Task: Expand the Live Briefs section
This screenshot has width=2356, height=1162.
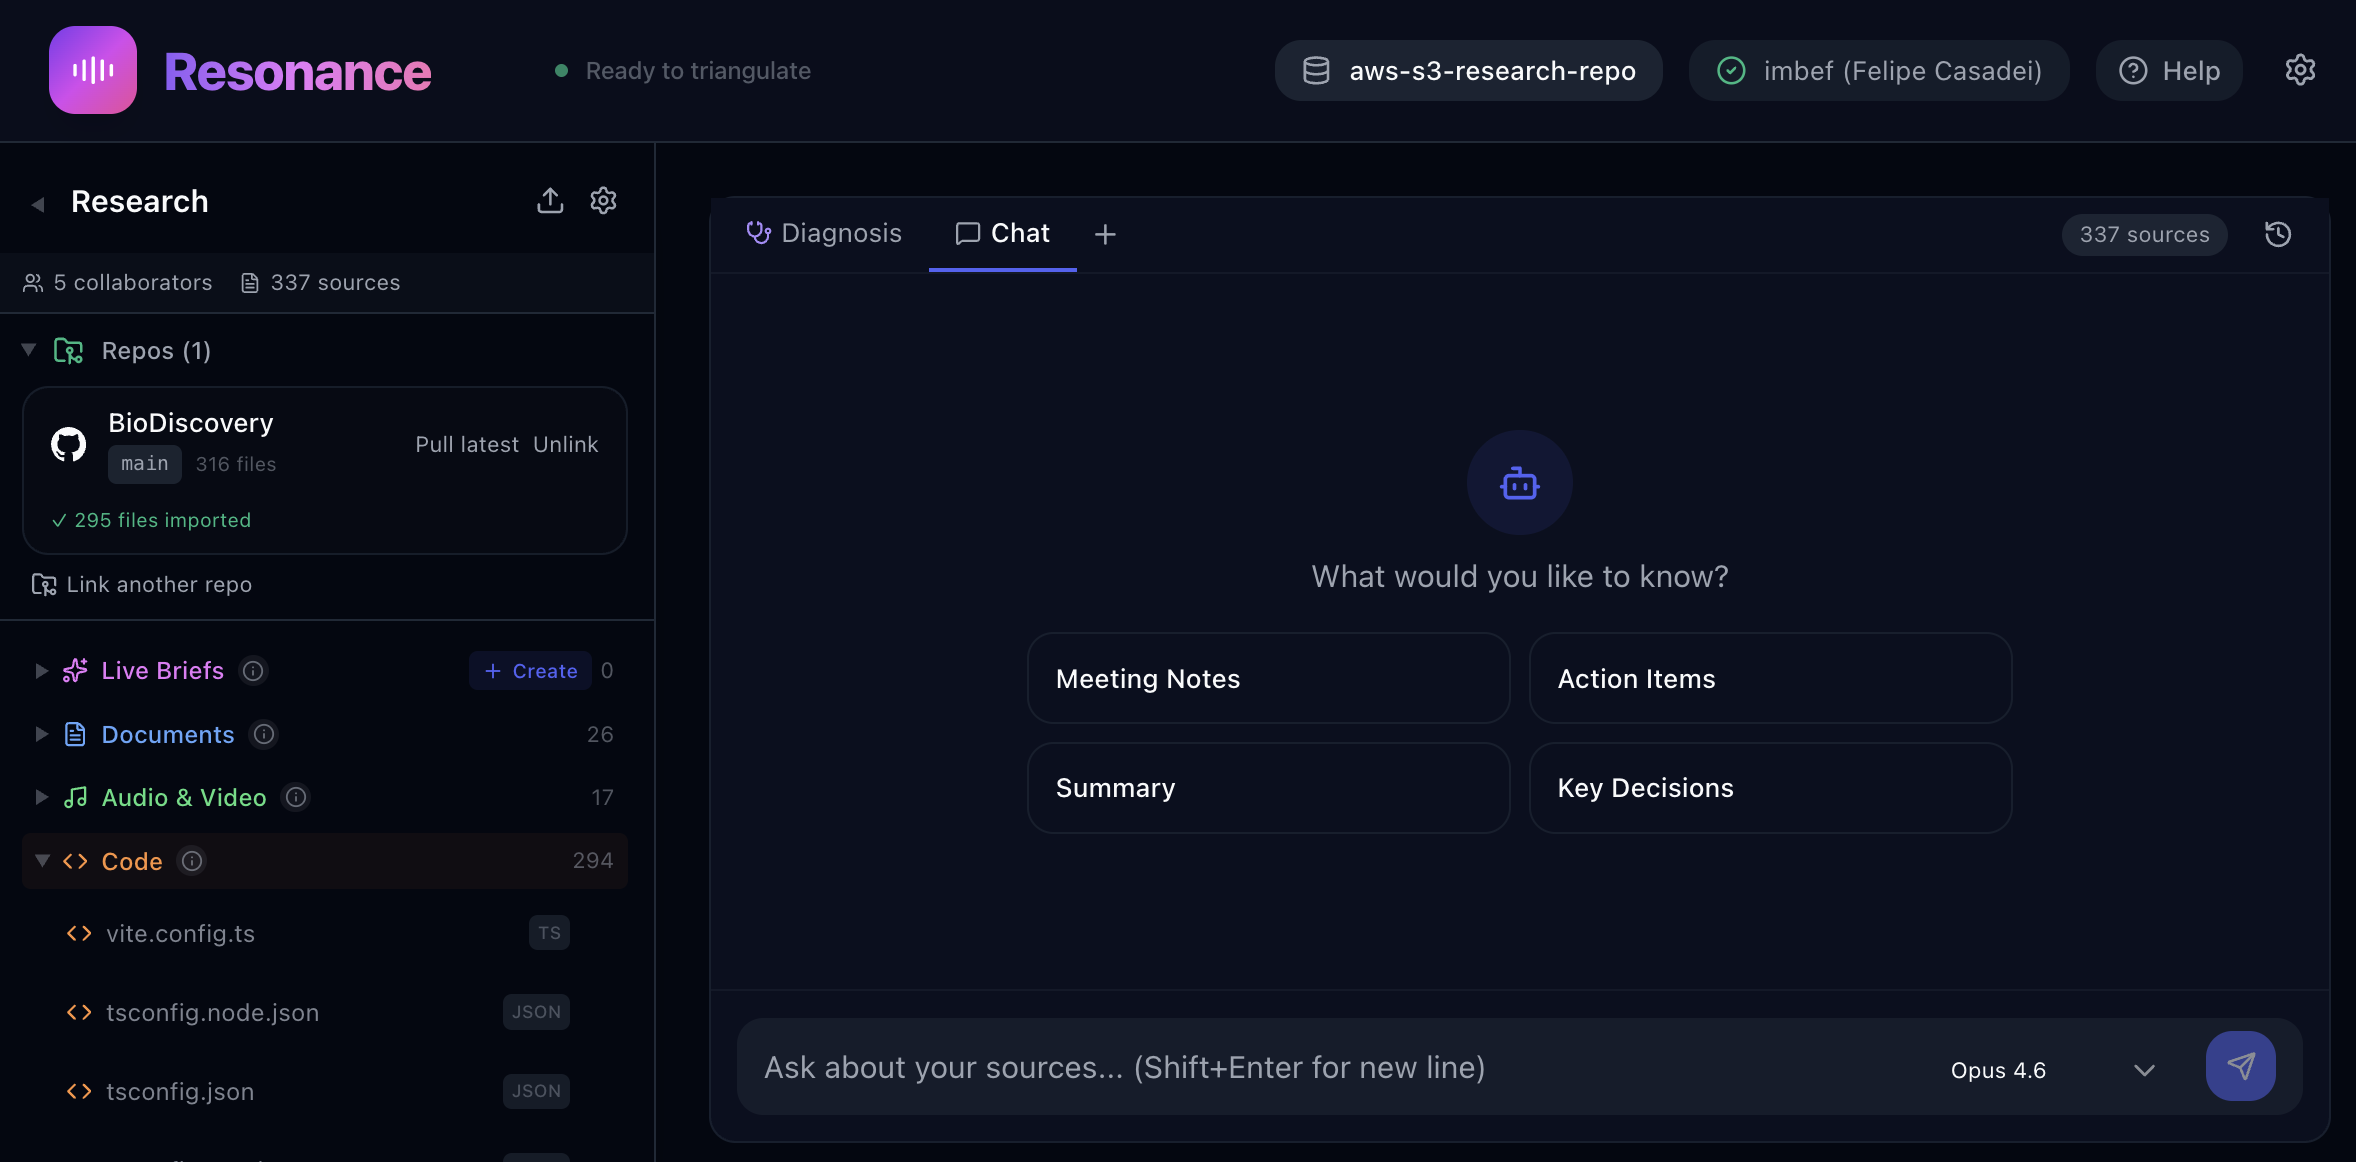Action: coord(41,671)
